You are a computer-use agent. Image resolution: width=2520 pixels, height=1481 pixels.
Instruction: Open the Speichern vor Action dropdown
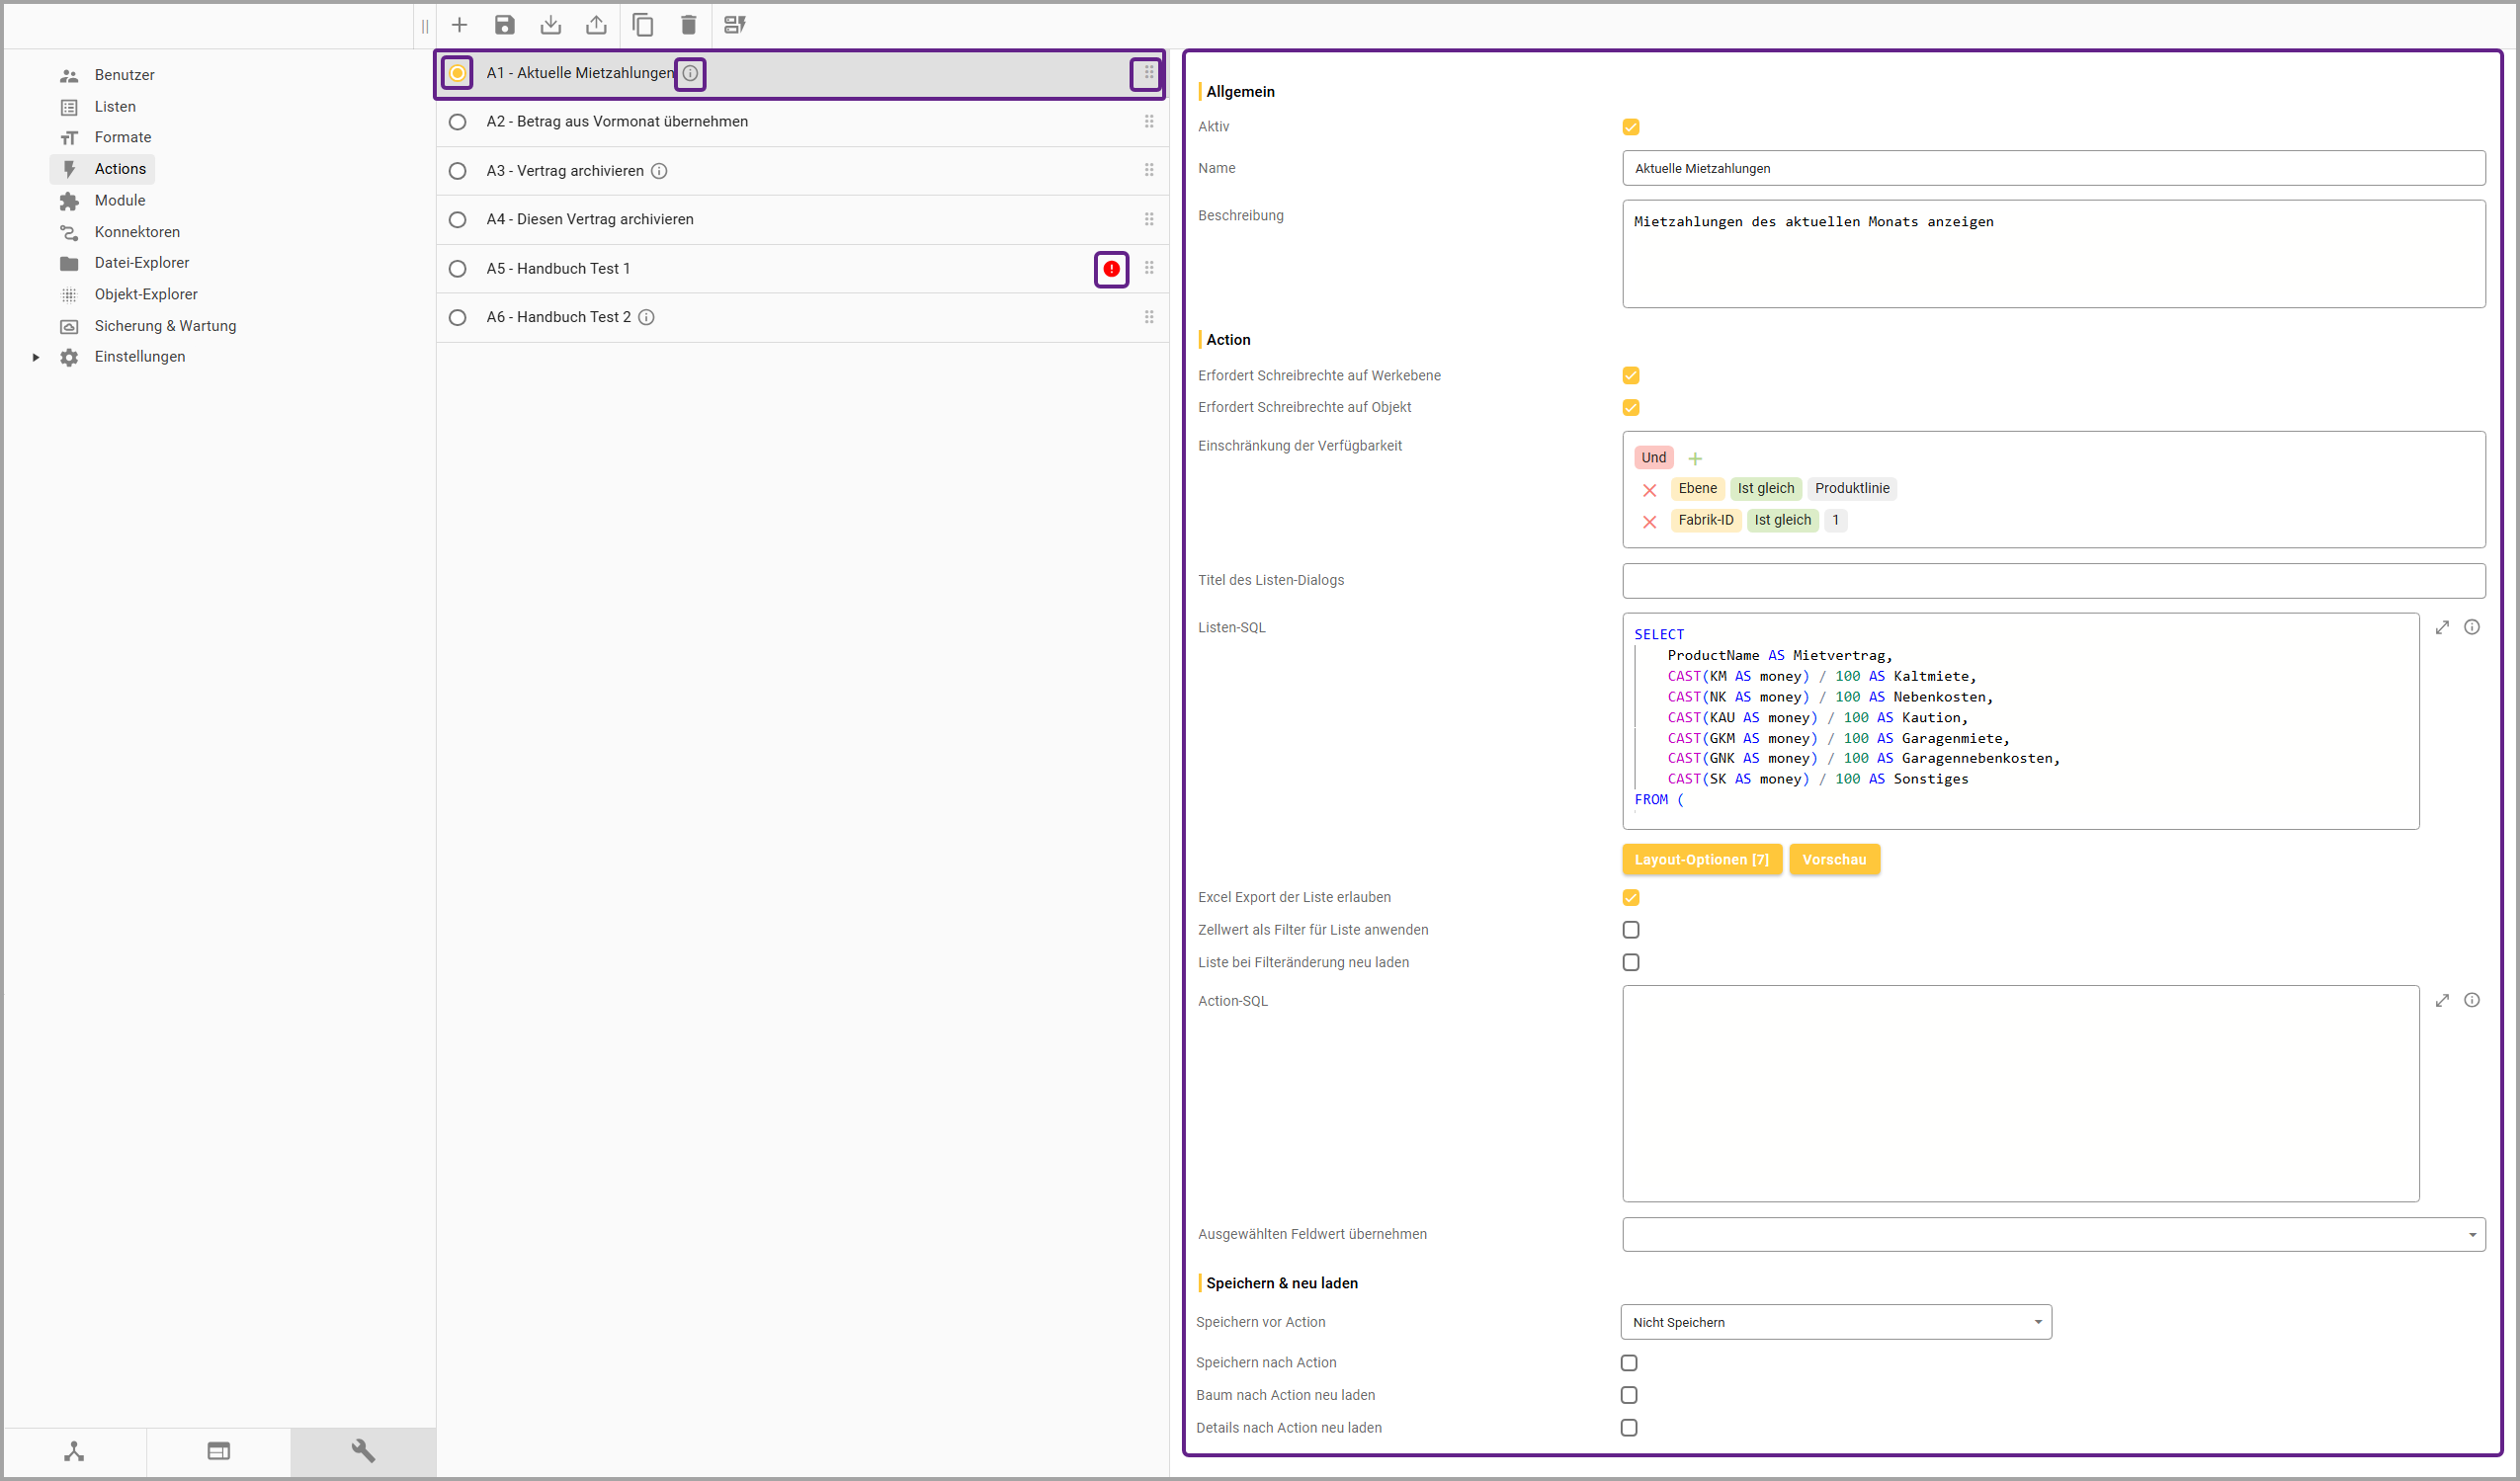coord(1835,1322)
